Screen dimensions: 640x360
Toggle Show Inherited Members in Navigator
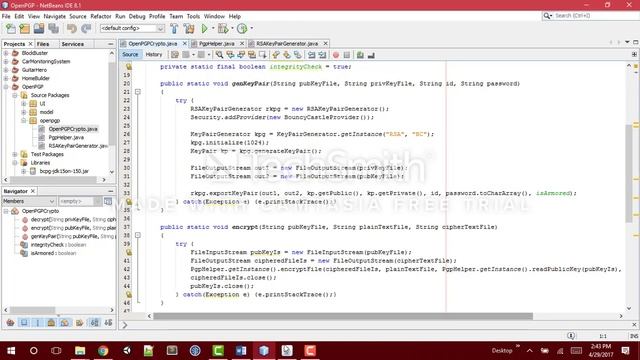tap(11, 322)
